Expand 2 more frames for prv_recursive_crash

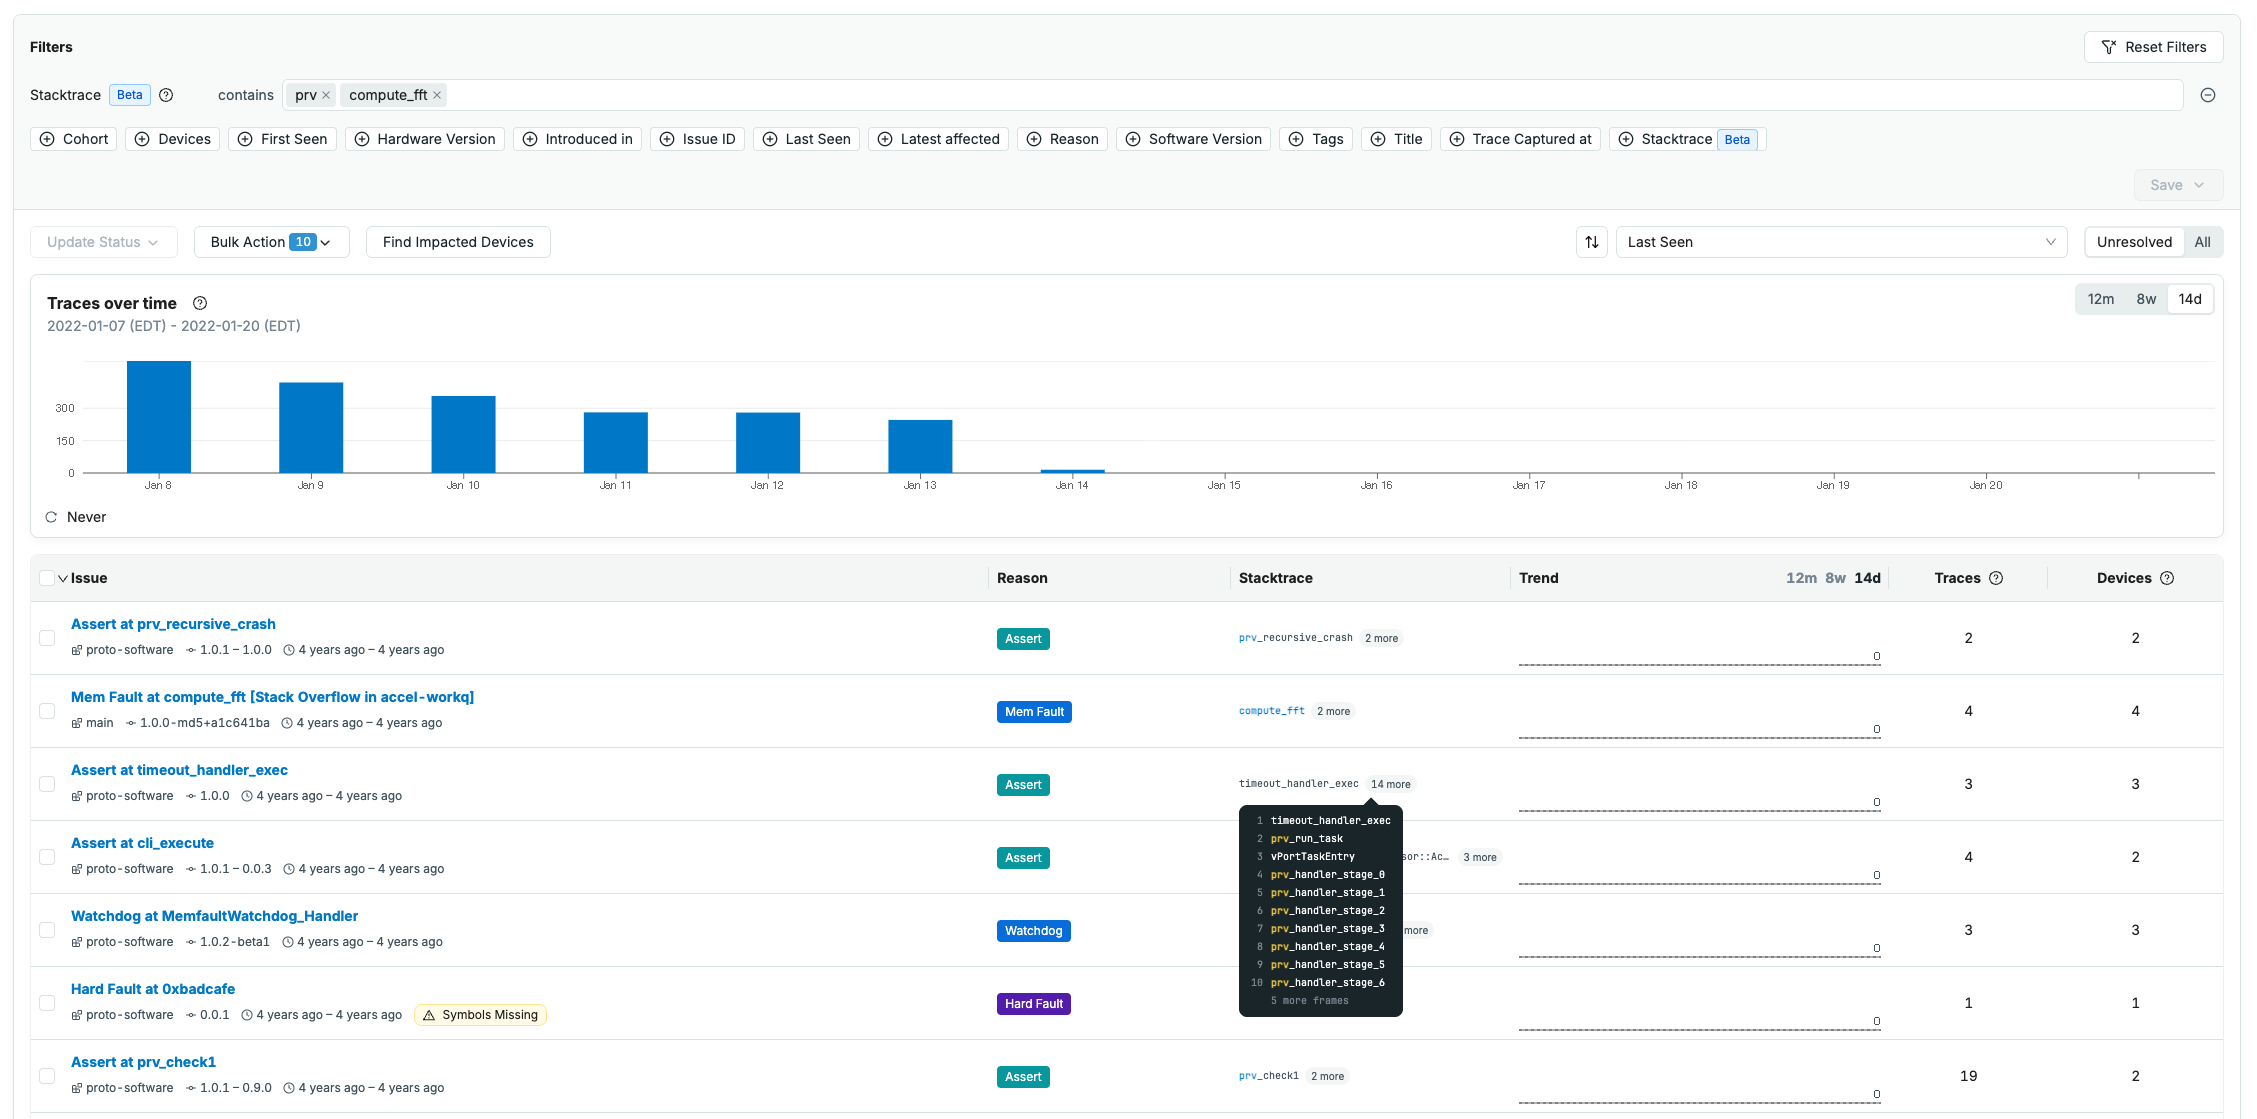(x=1381, y=638)
